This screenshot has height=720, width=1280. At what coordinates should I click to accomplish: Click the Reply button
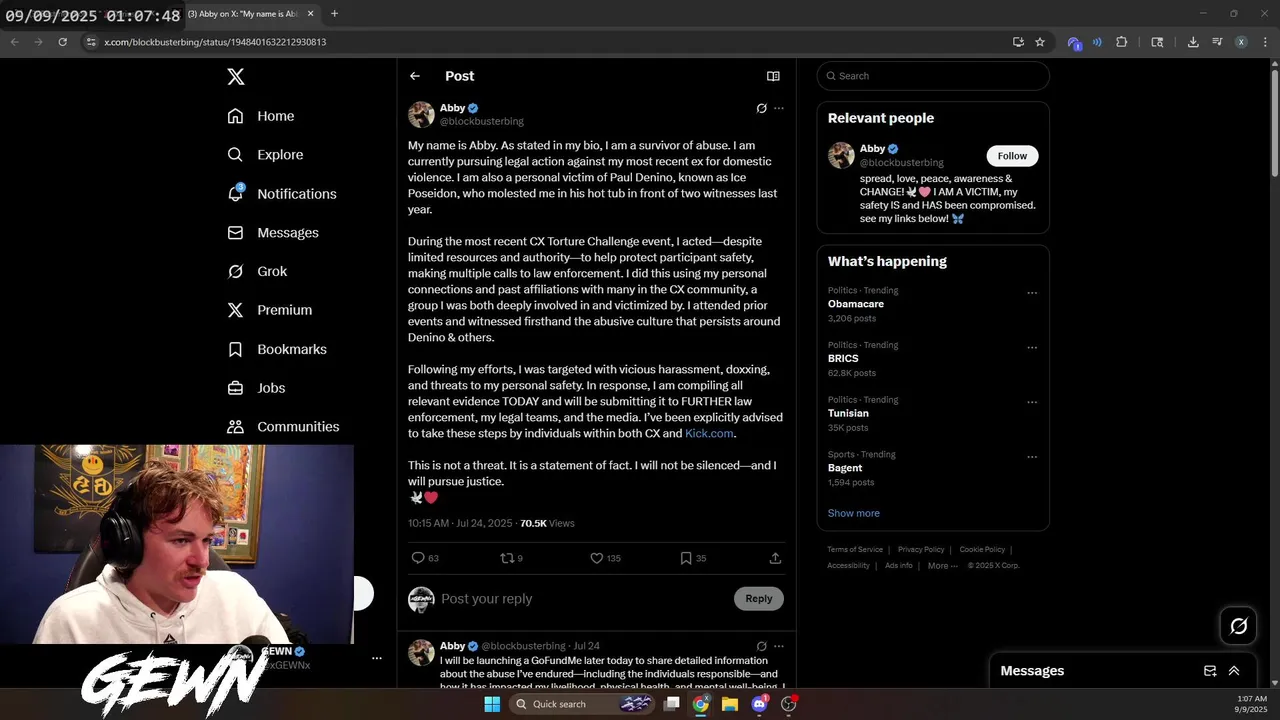click(759, 599)
